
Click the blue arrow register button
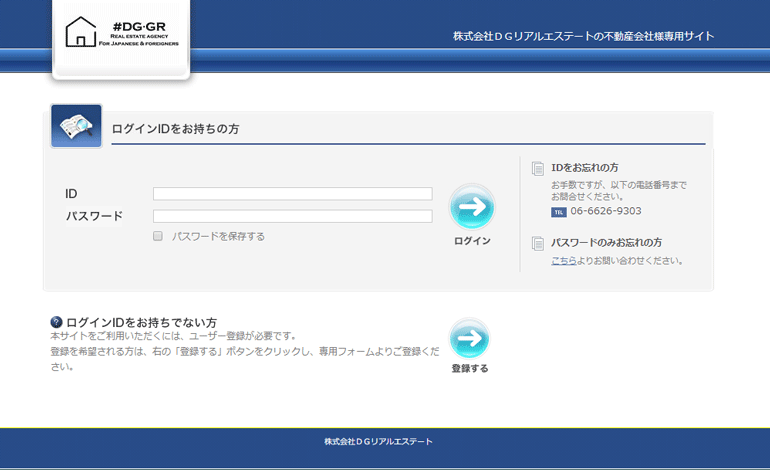point(469,338)
